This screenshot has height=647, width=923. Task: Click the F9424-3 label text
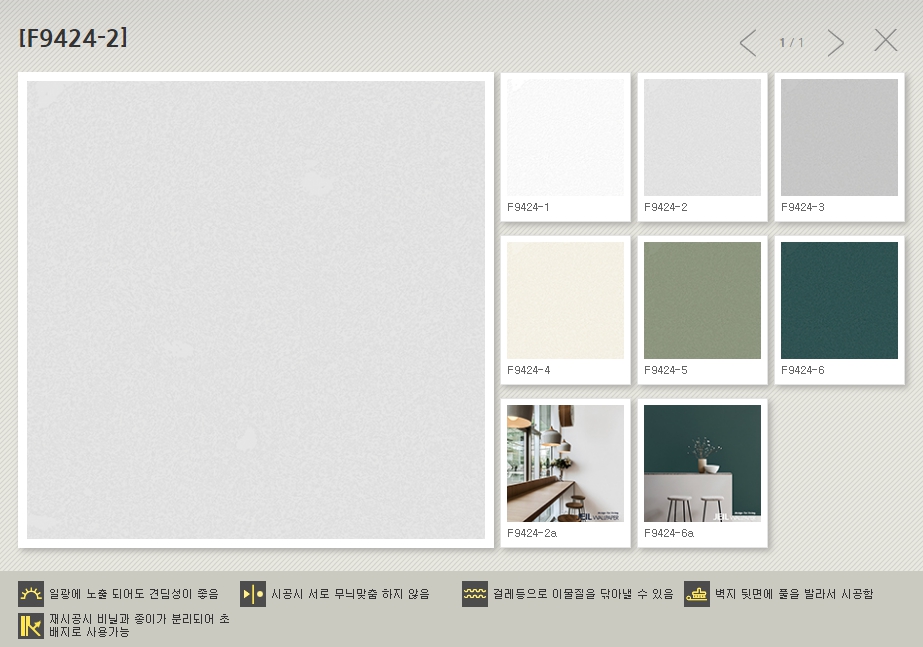(x=803, y=208)
